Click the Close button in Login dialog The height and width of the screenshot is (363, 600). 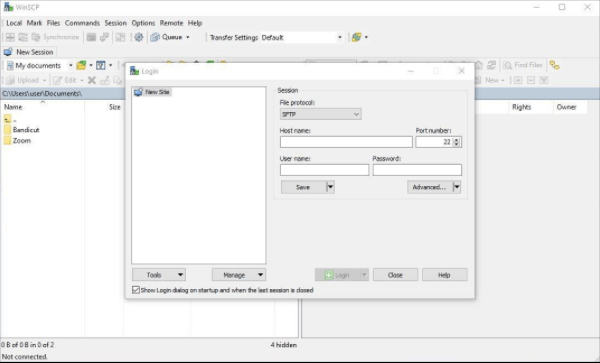pyautogui.click(x=395, y=275)
